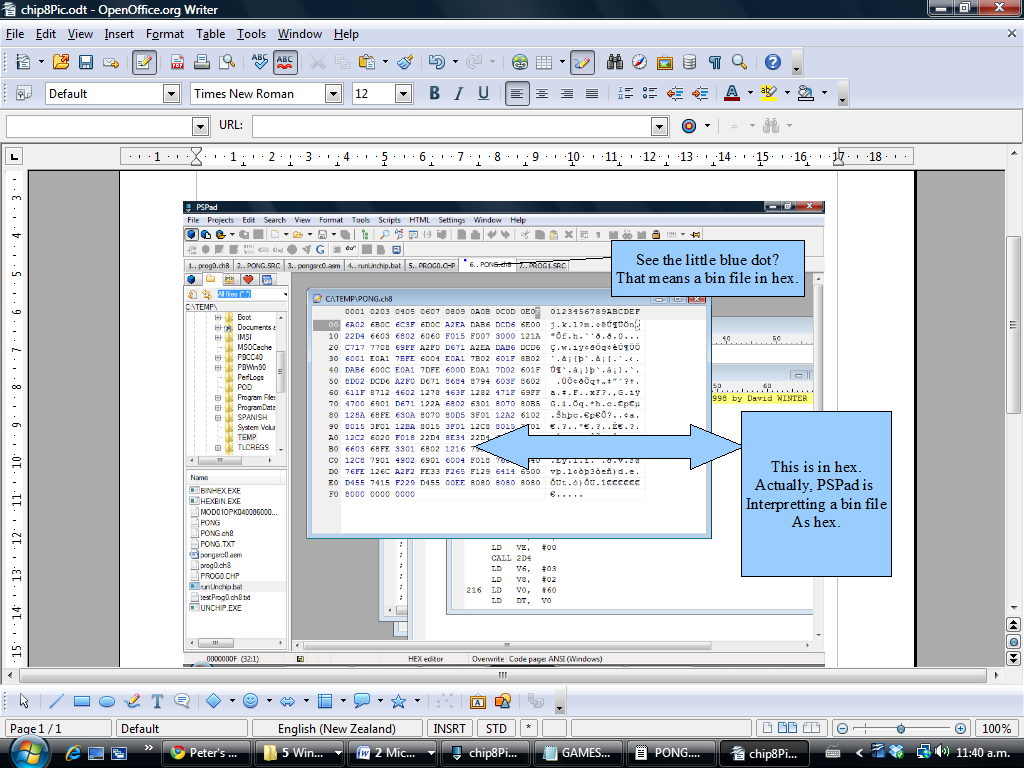Open the Styles and Formatting window
The image size is (1024, 768).
(x=24, y=93)
